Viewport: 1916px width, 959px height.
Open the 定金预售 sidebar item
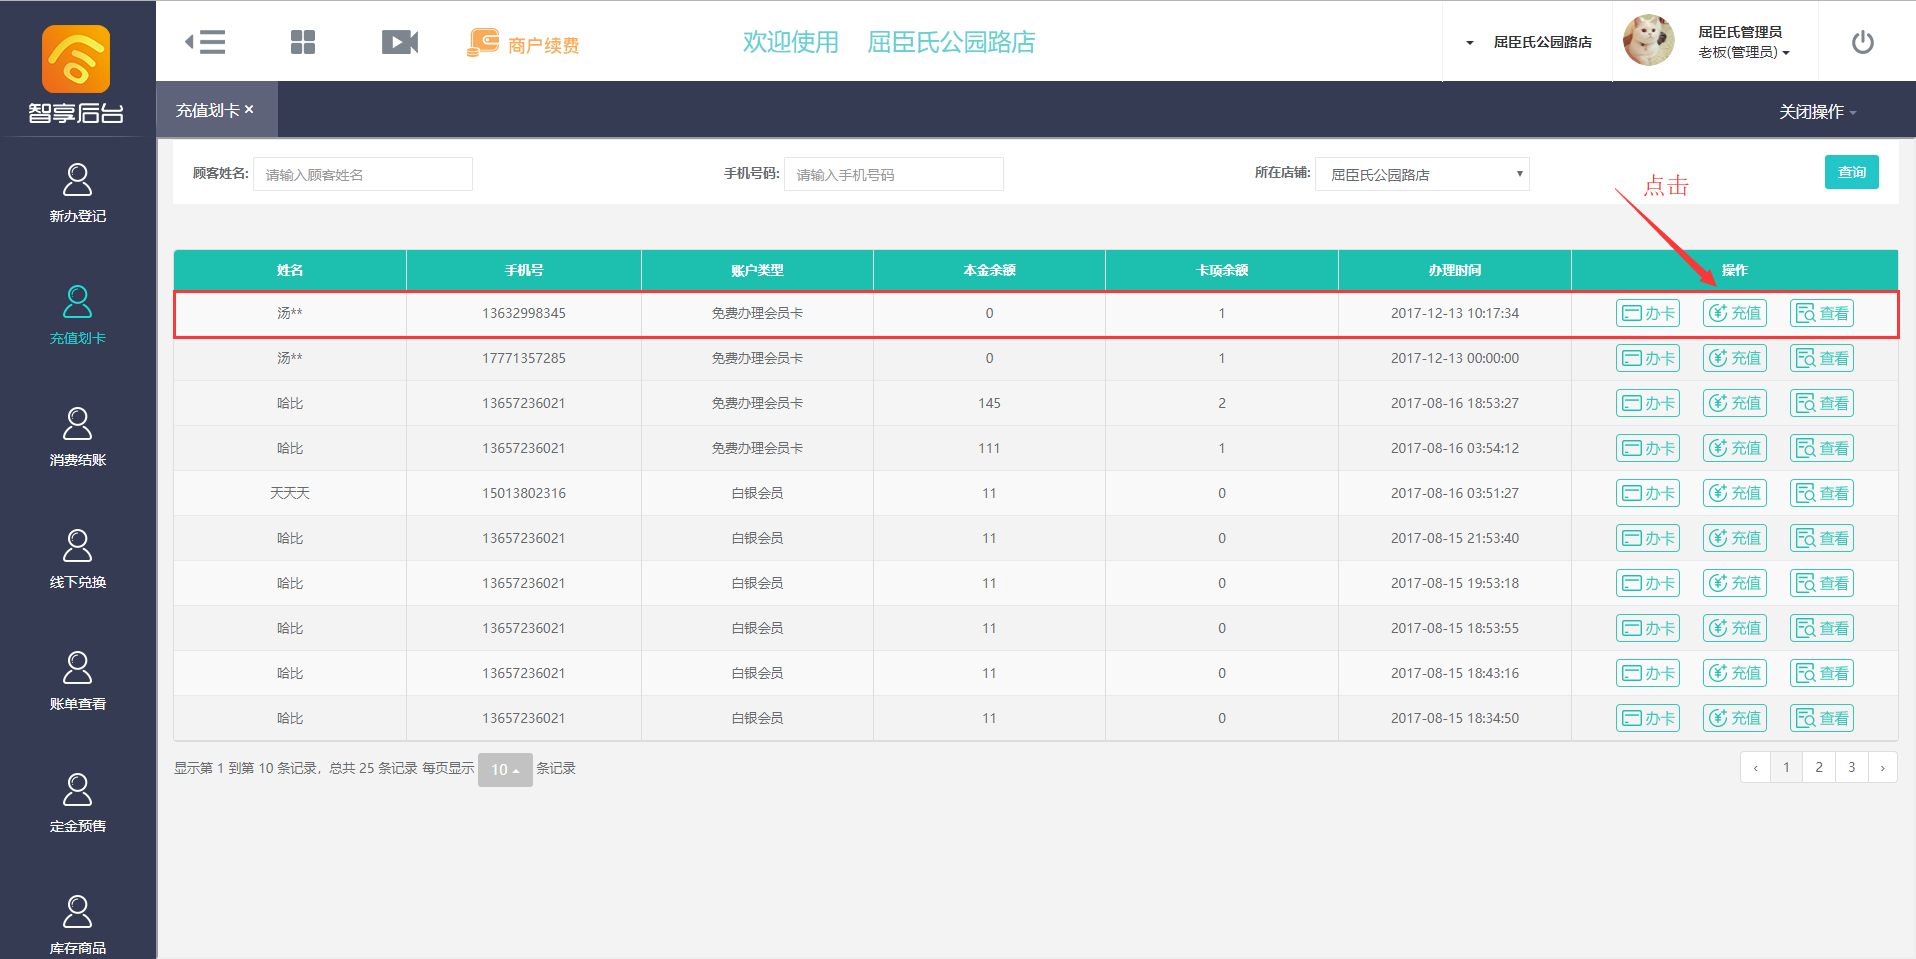click(78, 803)
